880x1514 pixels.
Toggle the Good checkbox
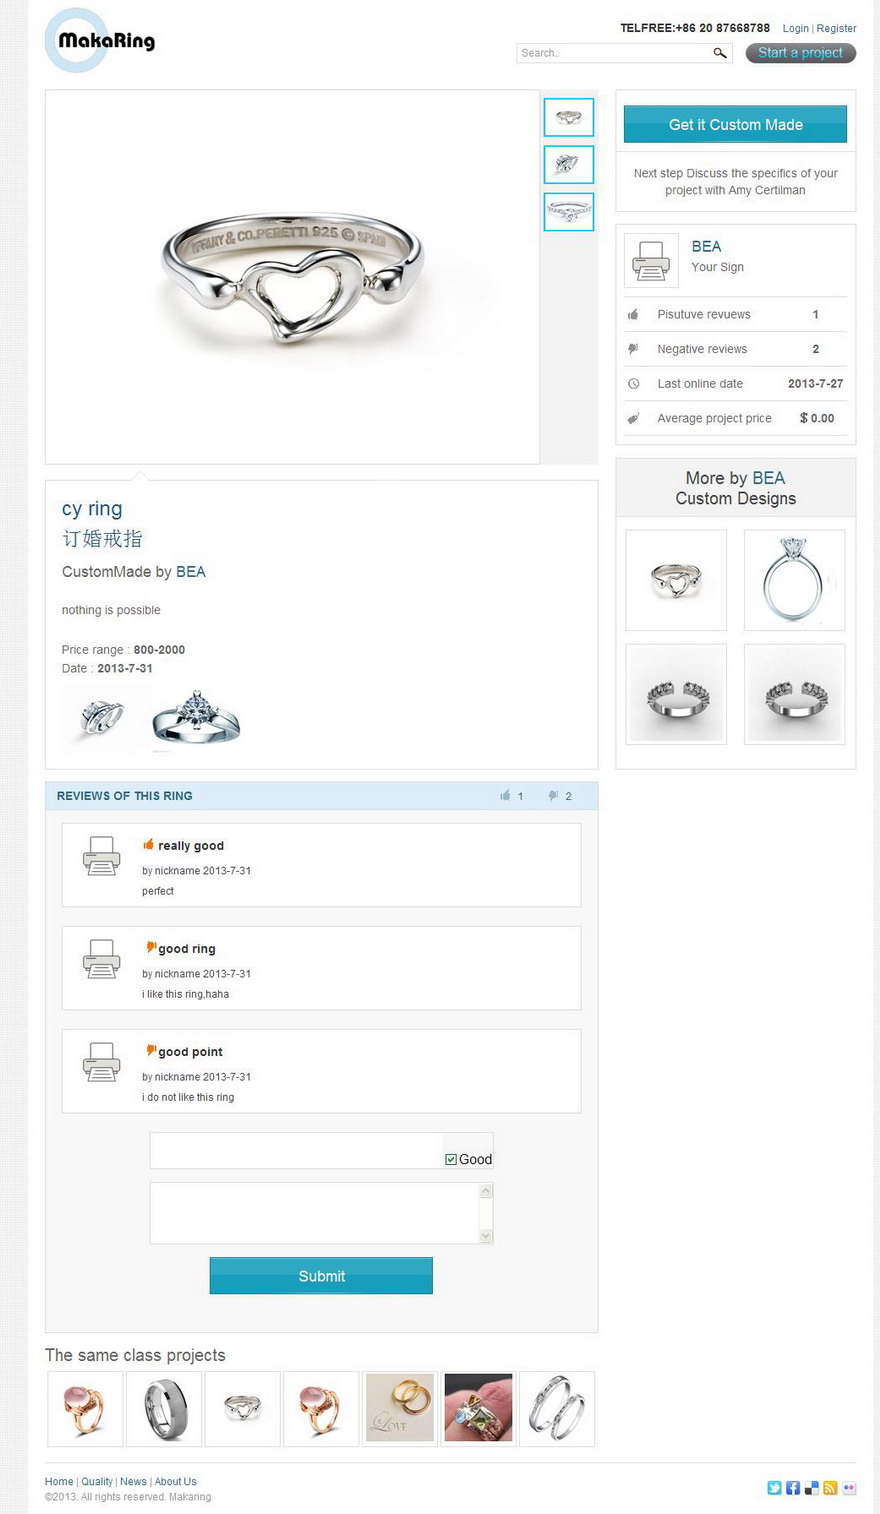[x=451, y=1159]
